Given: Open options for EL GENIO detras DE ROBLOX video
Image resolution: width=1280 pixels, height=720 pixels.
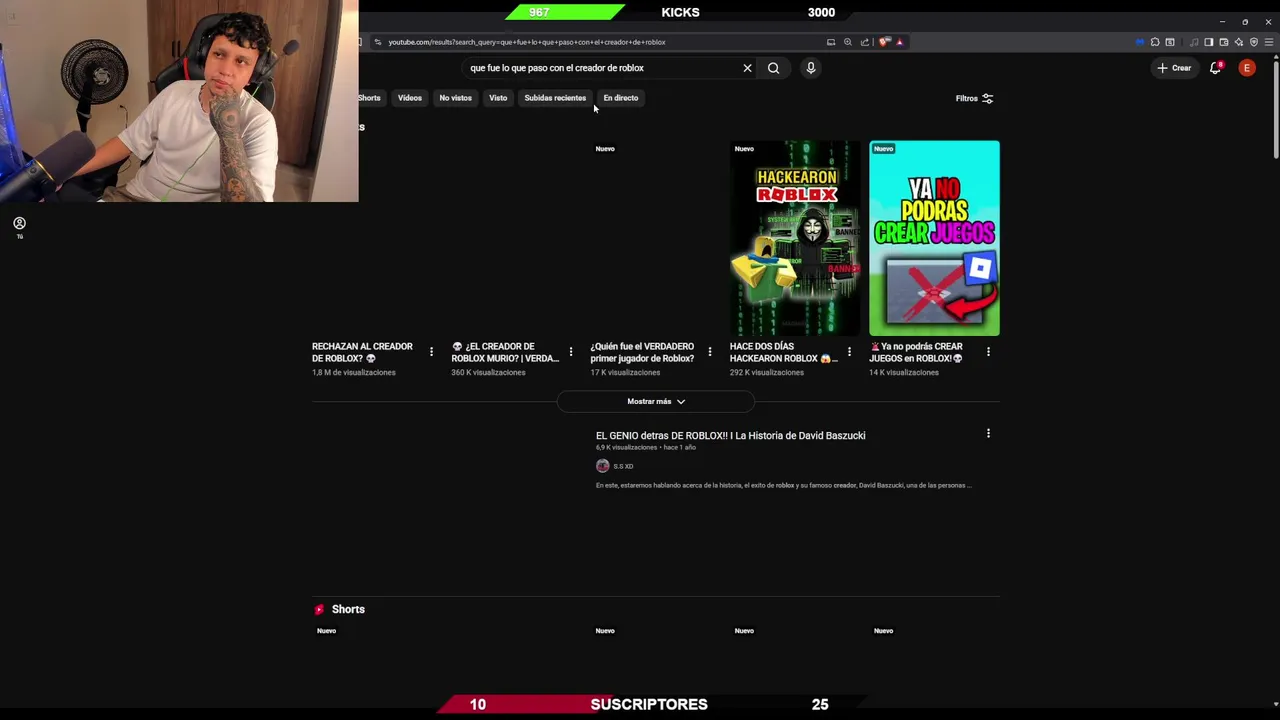Looking at the screenshot, I should coord(988,433).
